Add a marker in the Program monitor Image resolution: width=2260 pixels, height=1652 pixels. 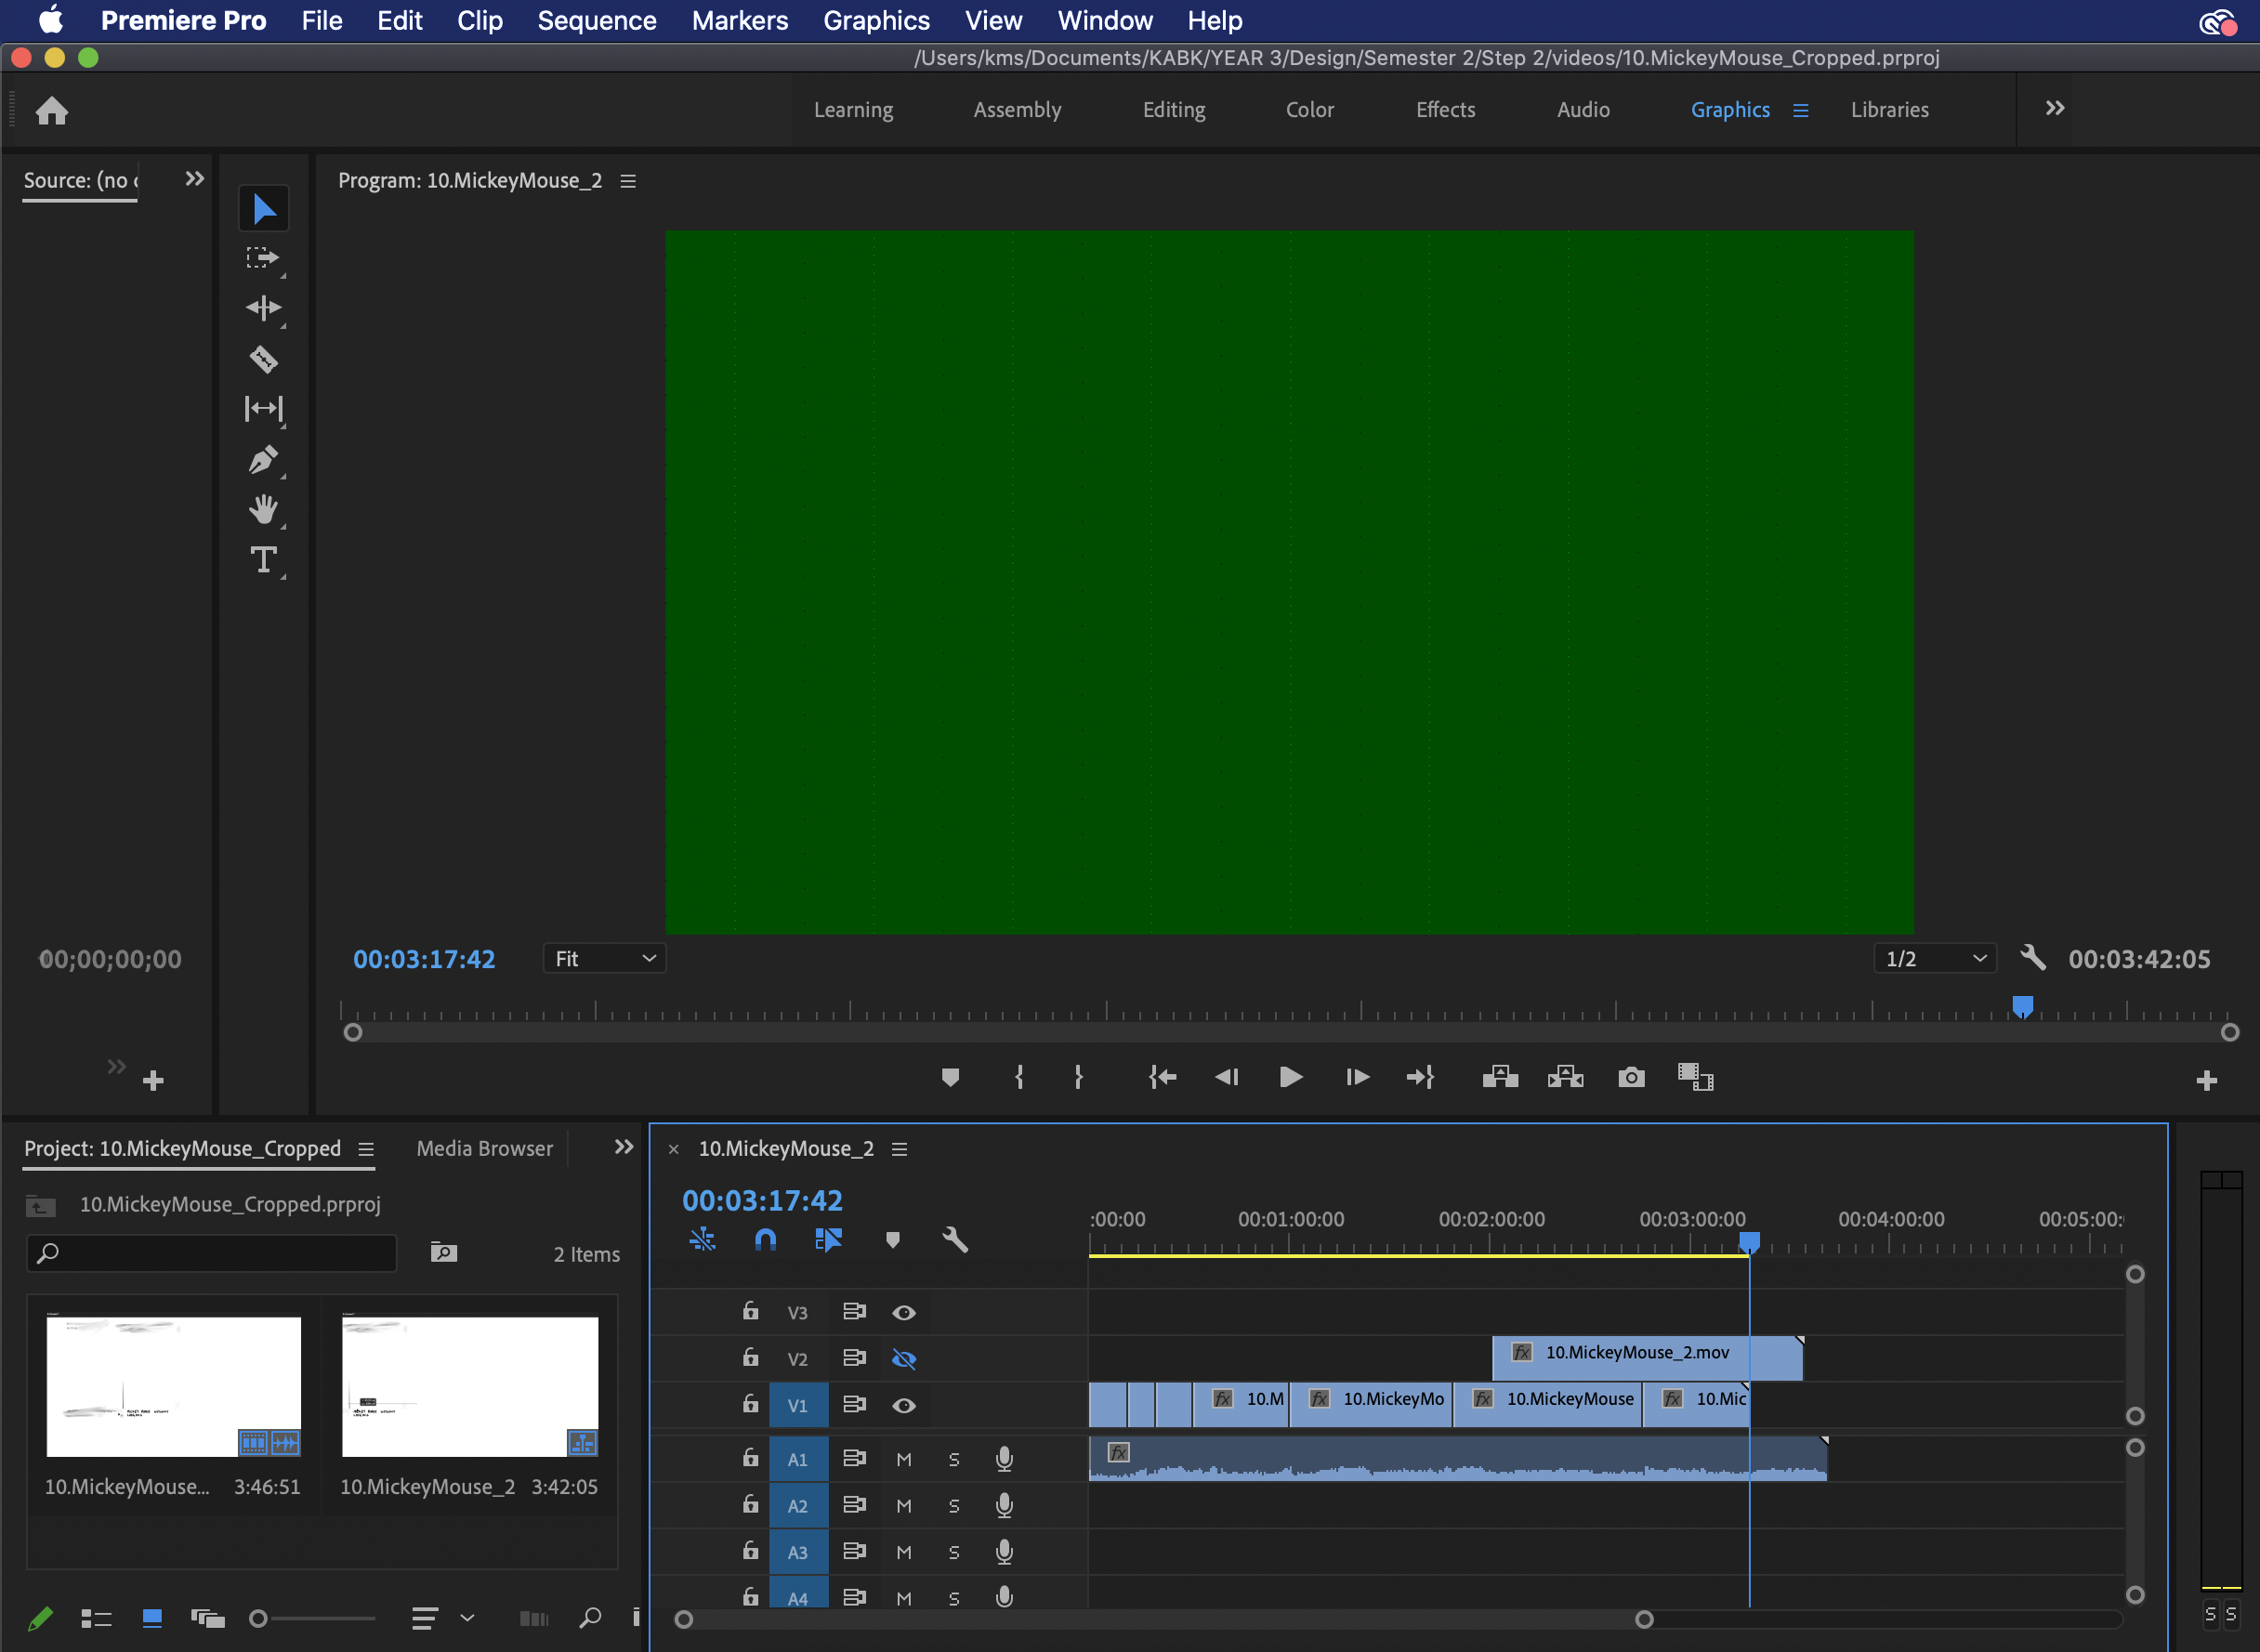[x=950, y=1077]
